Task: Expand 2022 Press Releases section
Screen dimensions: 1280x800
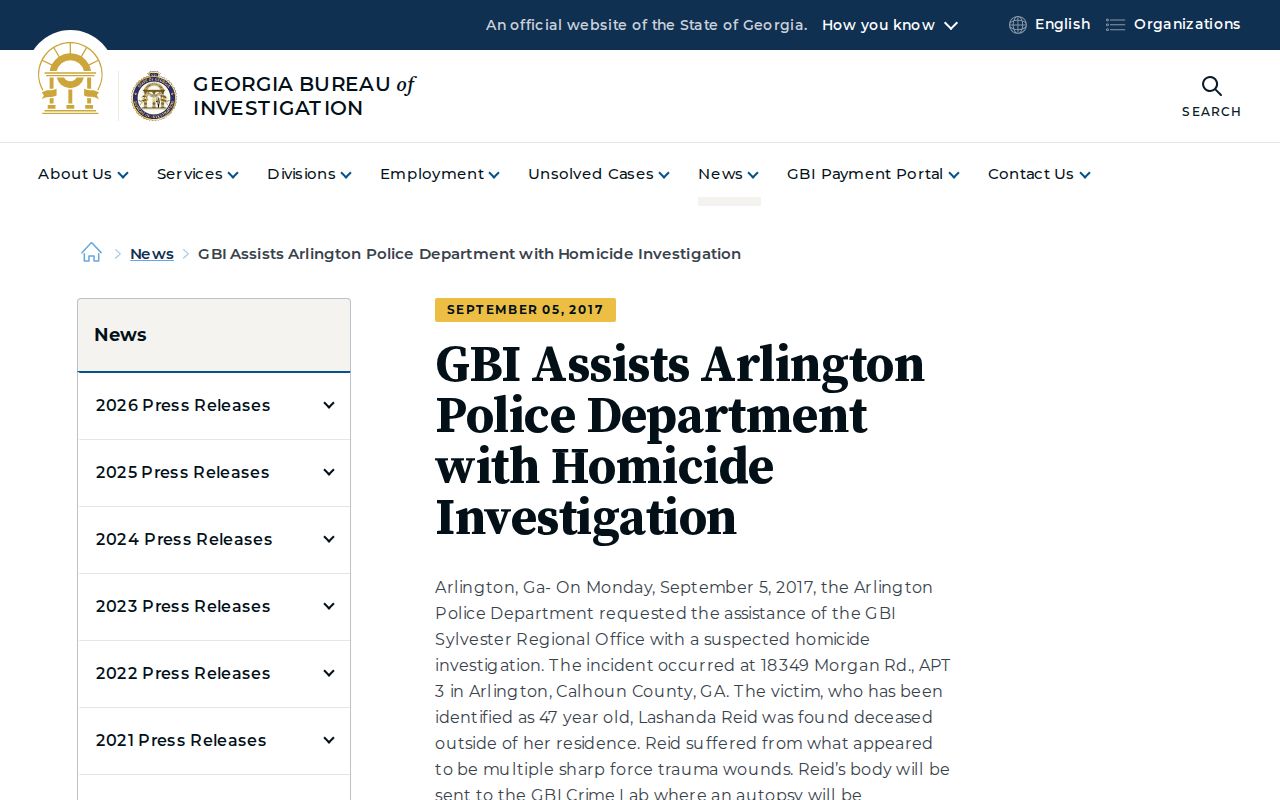Action: point(329,674)
